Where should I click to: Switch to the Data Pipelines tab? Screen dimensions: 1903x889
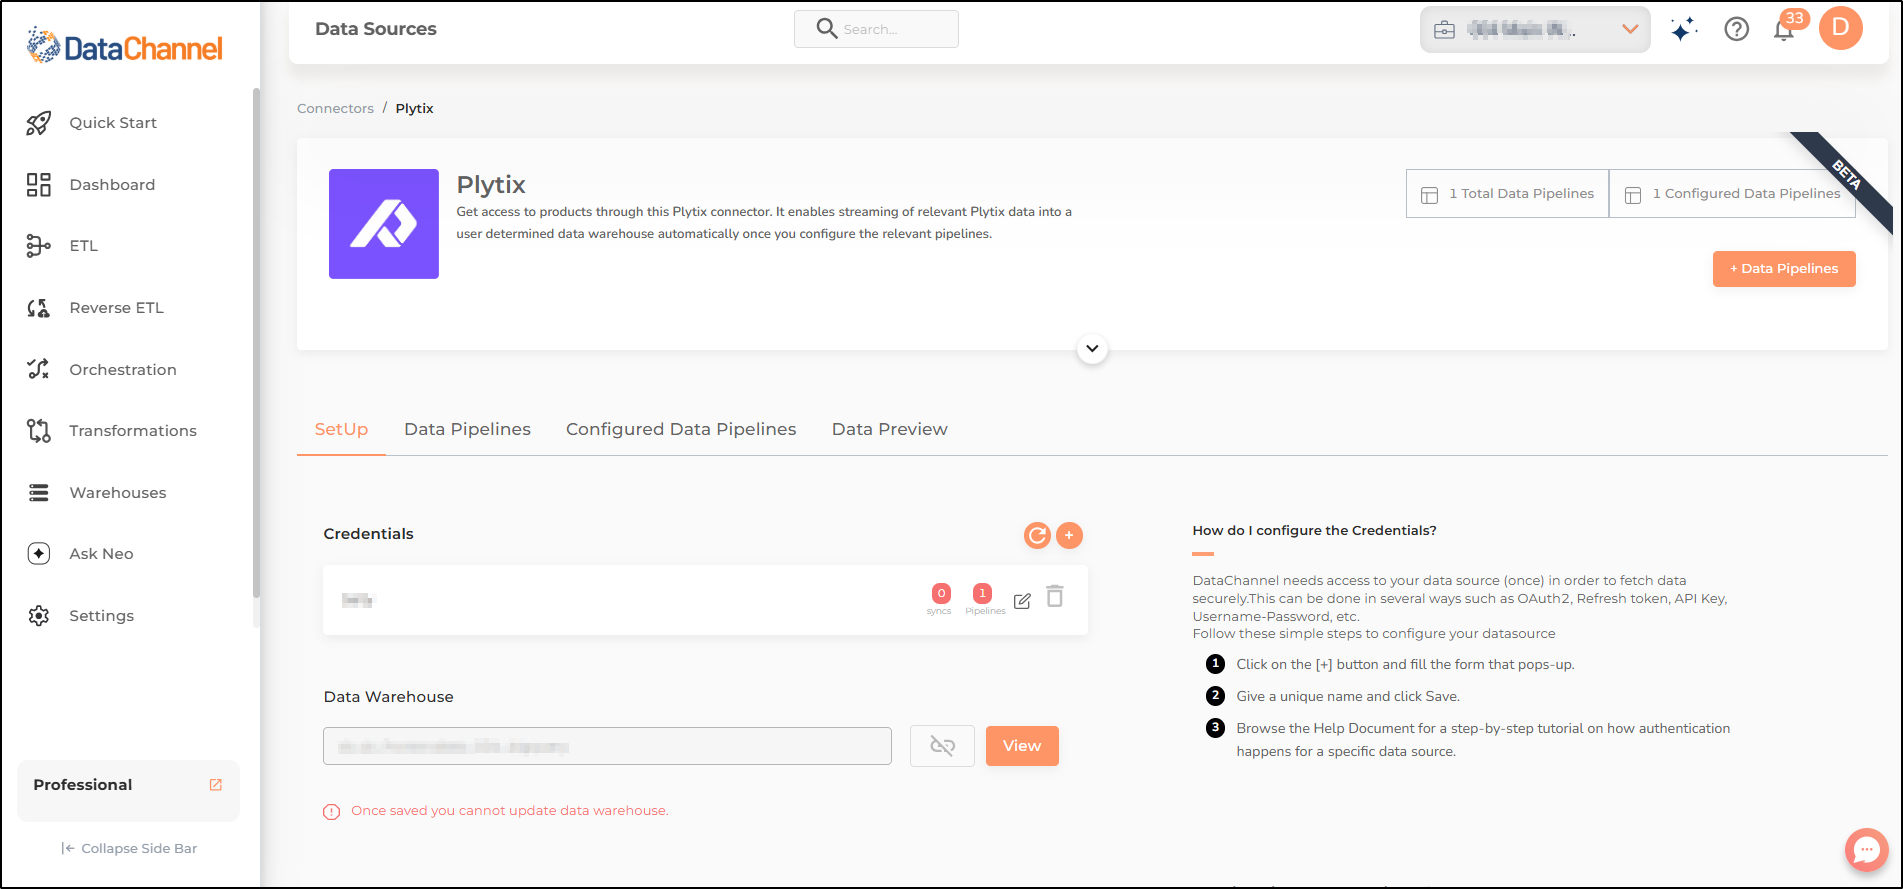(467, 429)
